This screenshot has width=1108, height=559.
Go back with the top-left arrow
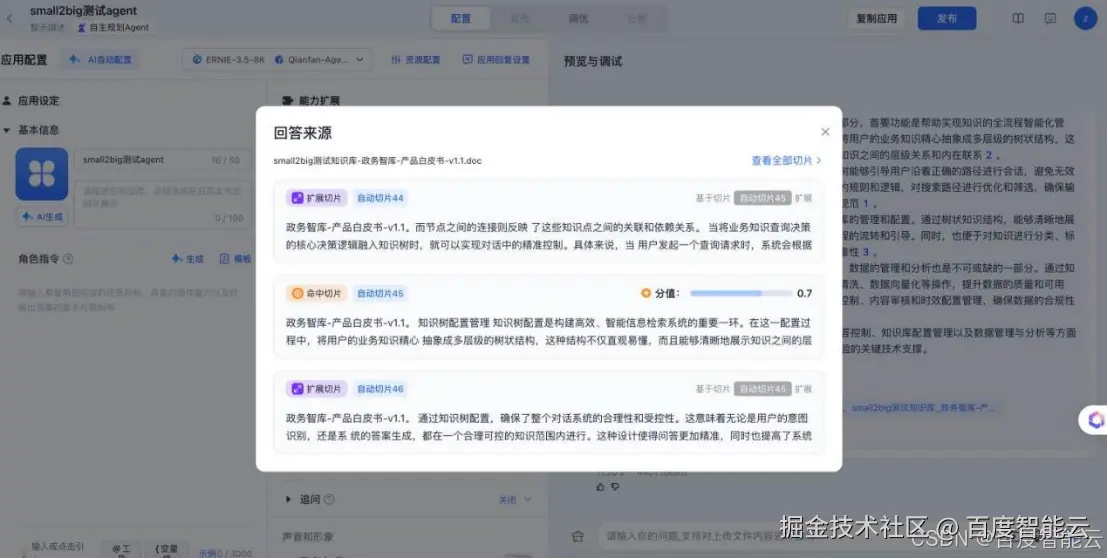[9, 19]
